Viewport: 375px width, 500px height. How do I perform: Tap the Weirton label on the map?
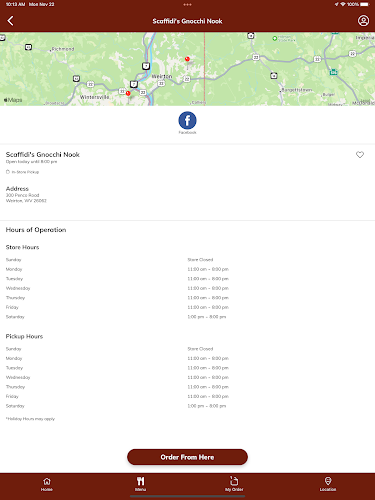(162, 76)
